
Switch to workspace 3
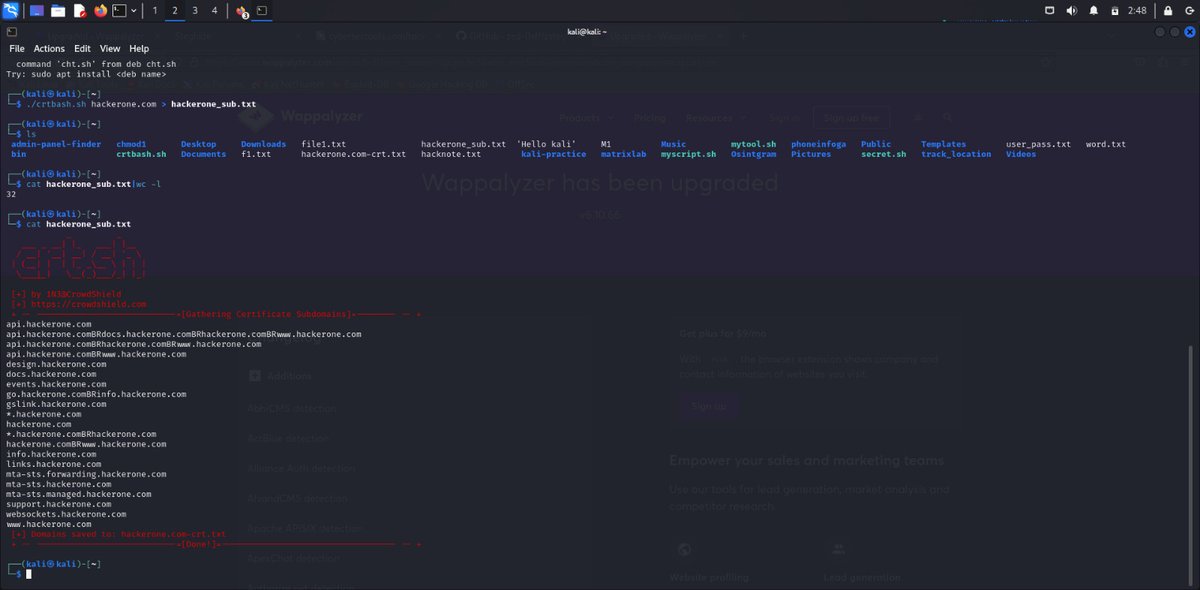(x=195, y=11)
